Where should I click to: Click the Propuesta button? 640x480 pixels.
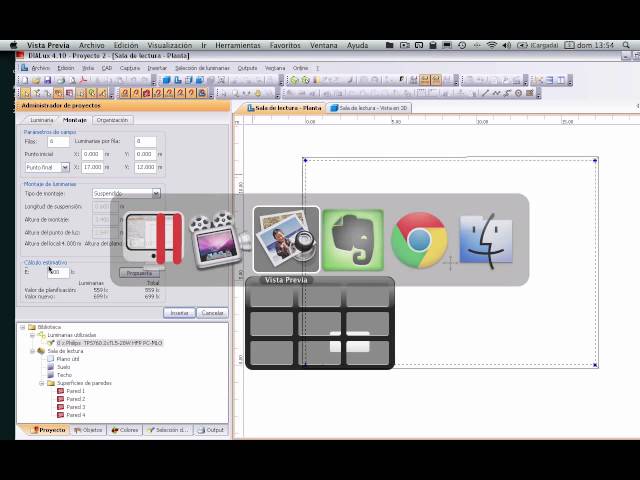click(x=139, y=273)
